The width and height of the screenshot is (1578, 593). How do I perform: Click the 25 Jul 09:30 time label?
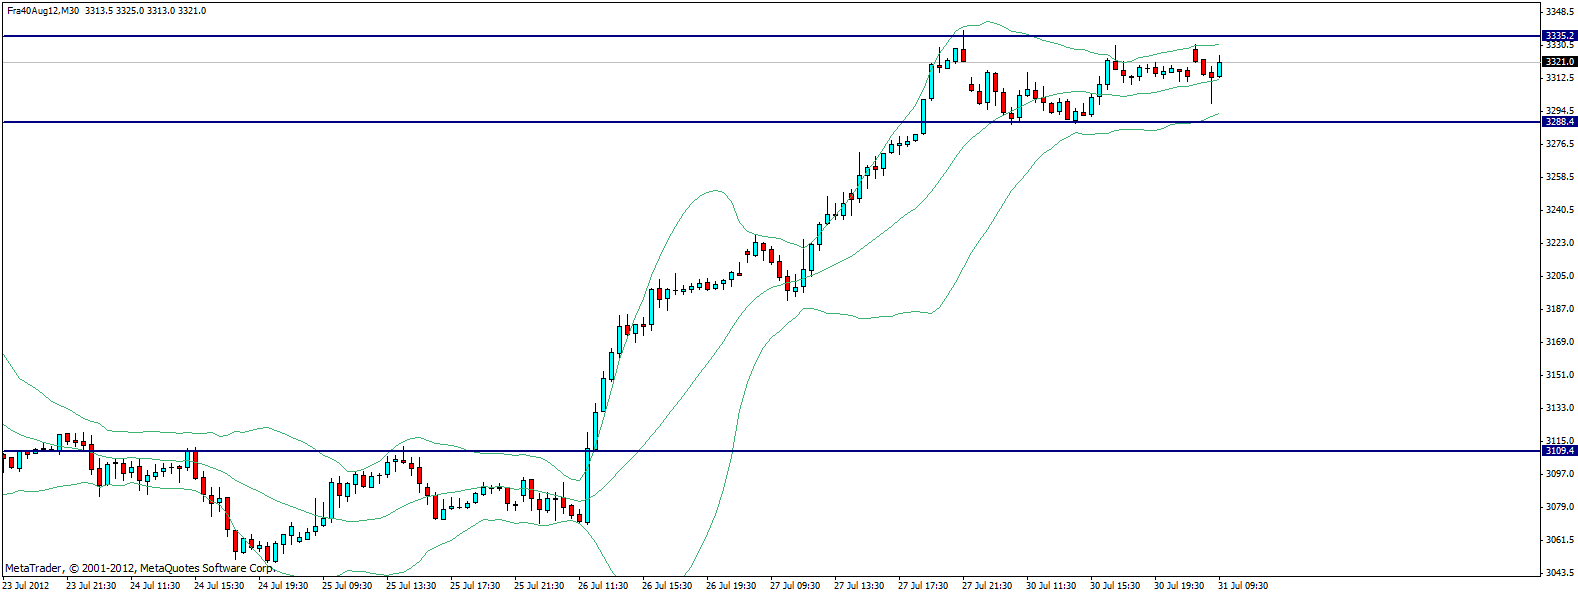point(347,586)
